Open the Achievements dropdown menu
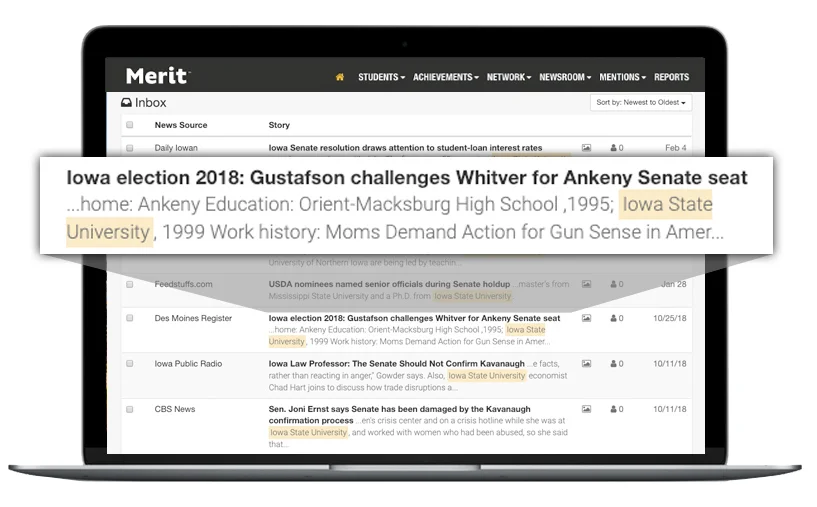 (x=445, y=77)
